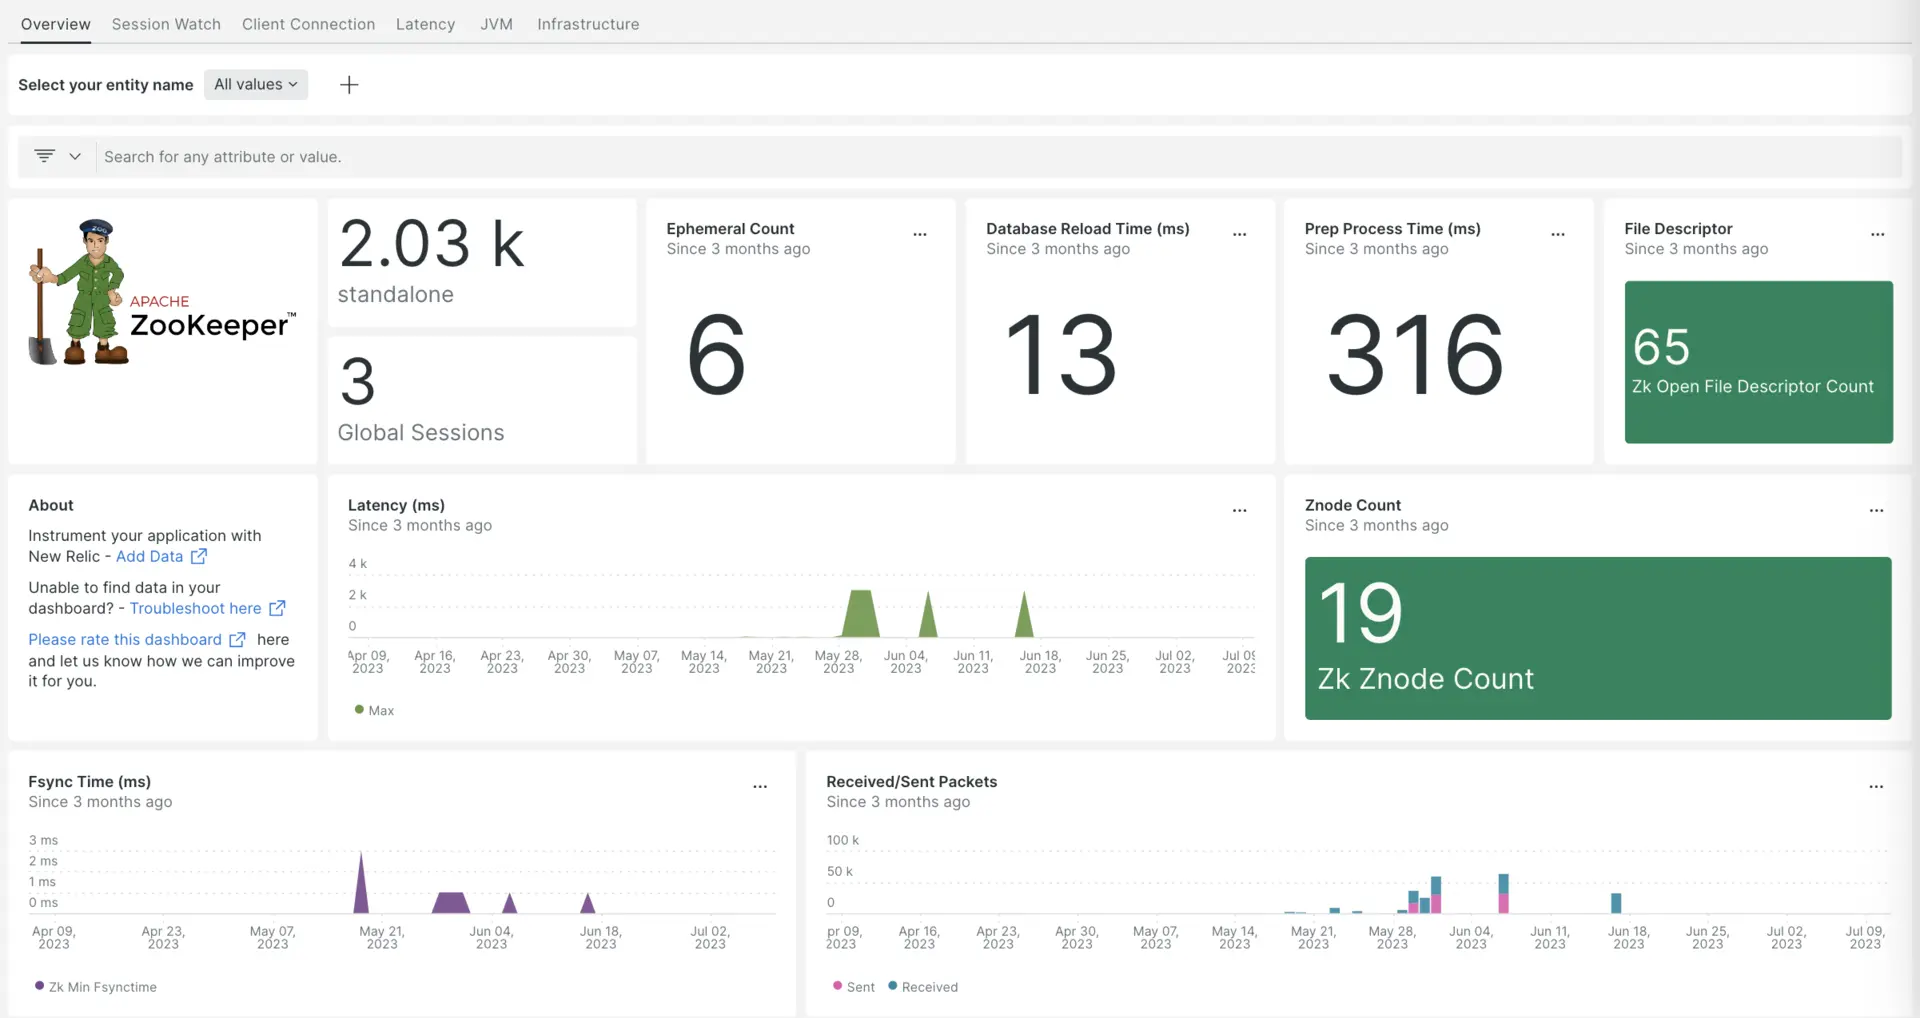
Task: Switch to the Session Watch tab
Action: click(166, 24)
